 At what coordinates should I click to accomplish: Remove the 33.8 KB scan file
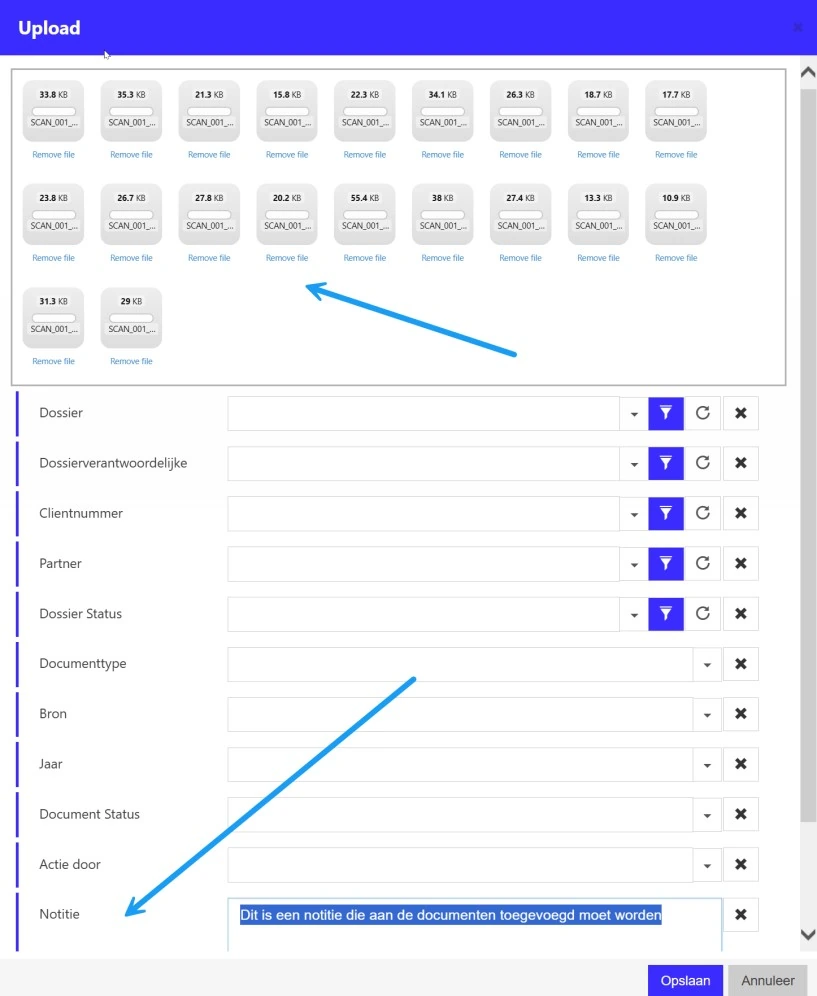(53, 154)
